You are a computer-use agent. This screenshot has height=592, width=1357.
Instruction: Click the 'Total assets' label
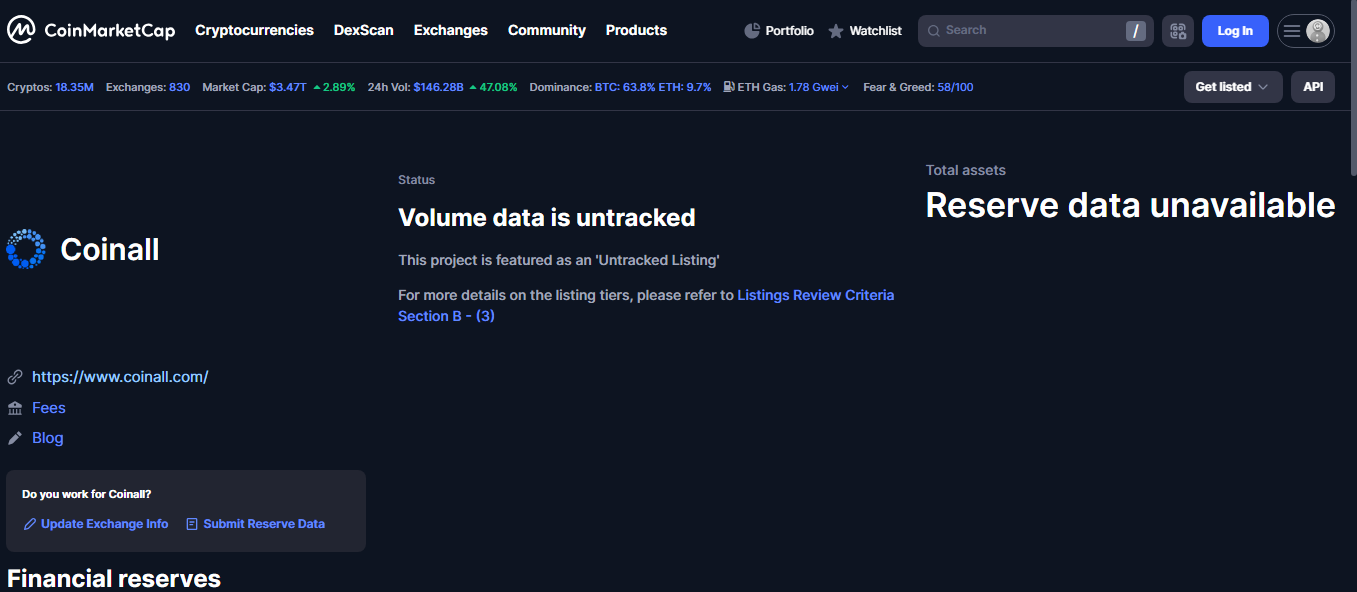pos(966,170)
